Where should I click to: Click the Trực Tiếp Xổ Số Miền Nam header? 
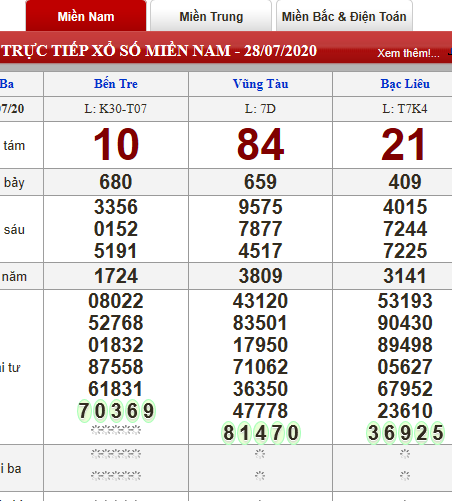click(159, 51)
